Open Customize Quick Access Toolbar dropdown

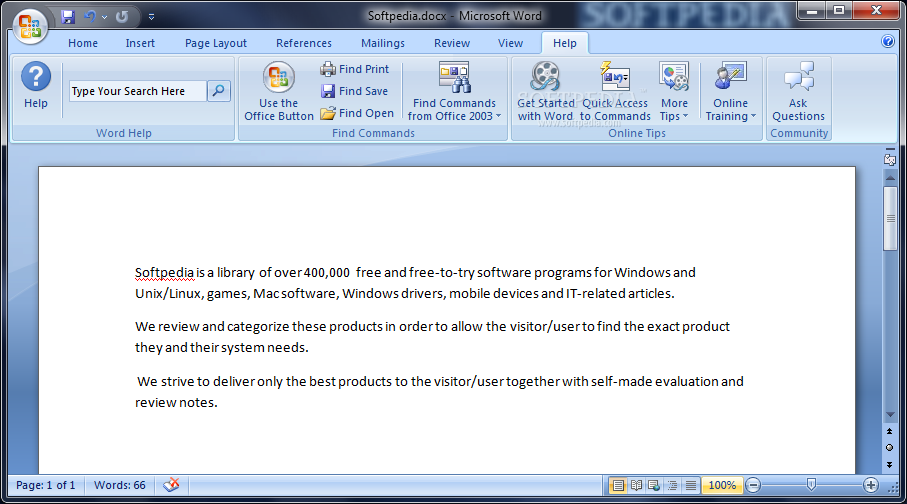152,17
